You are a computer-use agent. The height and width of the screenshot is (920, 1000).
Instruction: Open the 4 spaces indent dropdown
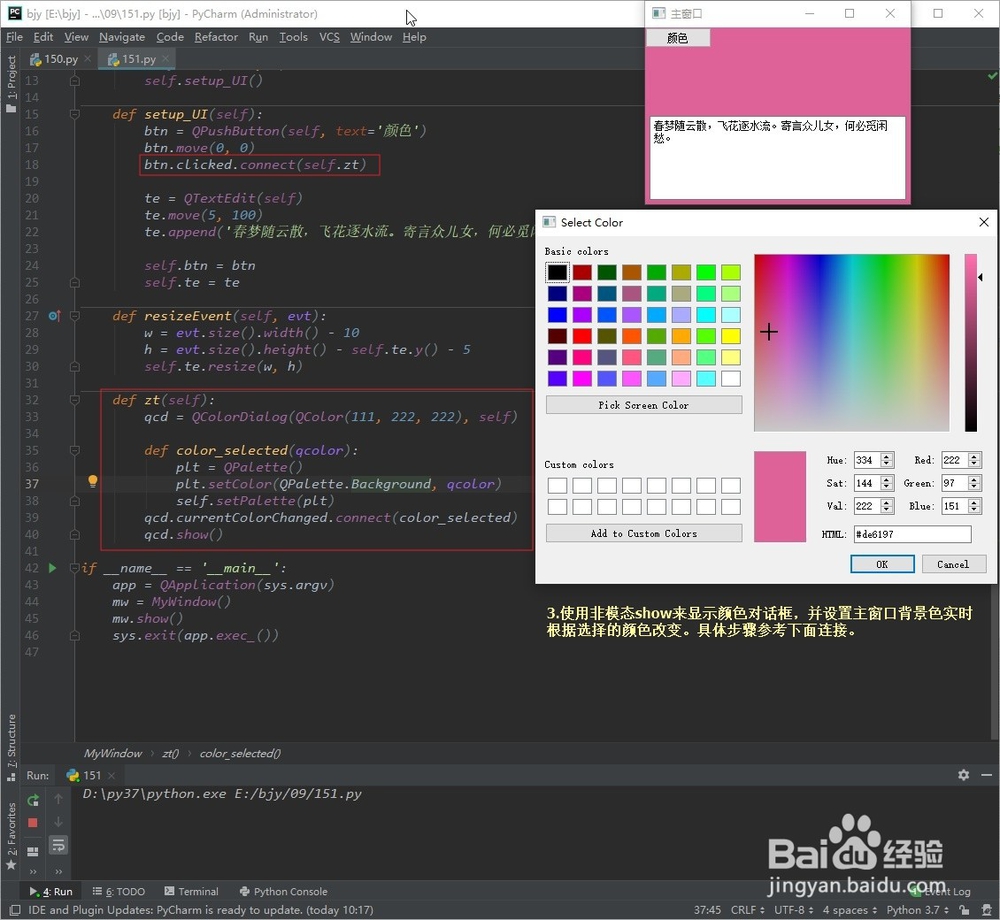click(x=849, y=910)
